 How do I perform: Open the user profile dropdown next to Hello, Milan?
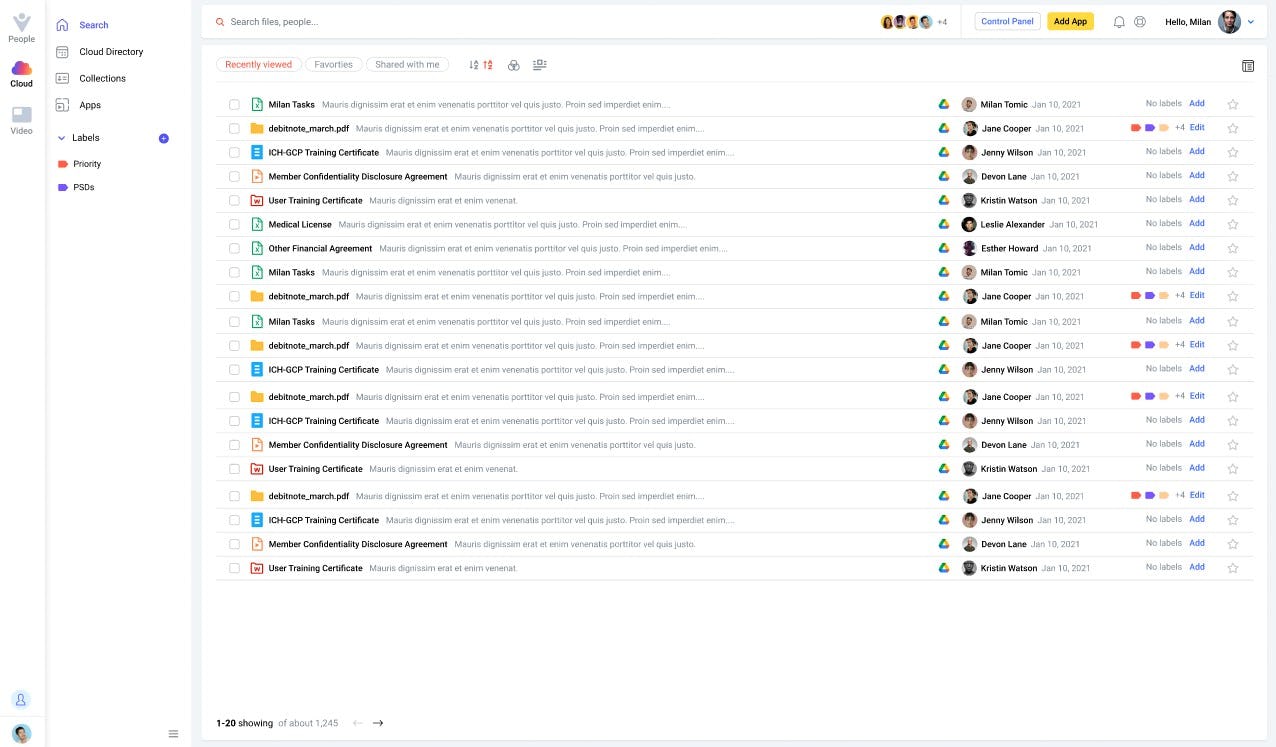click(1249, 21)
